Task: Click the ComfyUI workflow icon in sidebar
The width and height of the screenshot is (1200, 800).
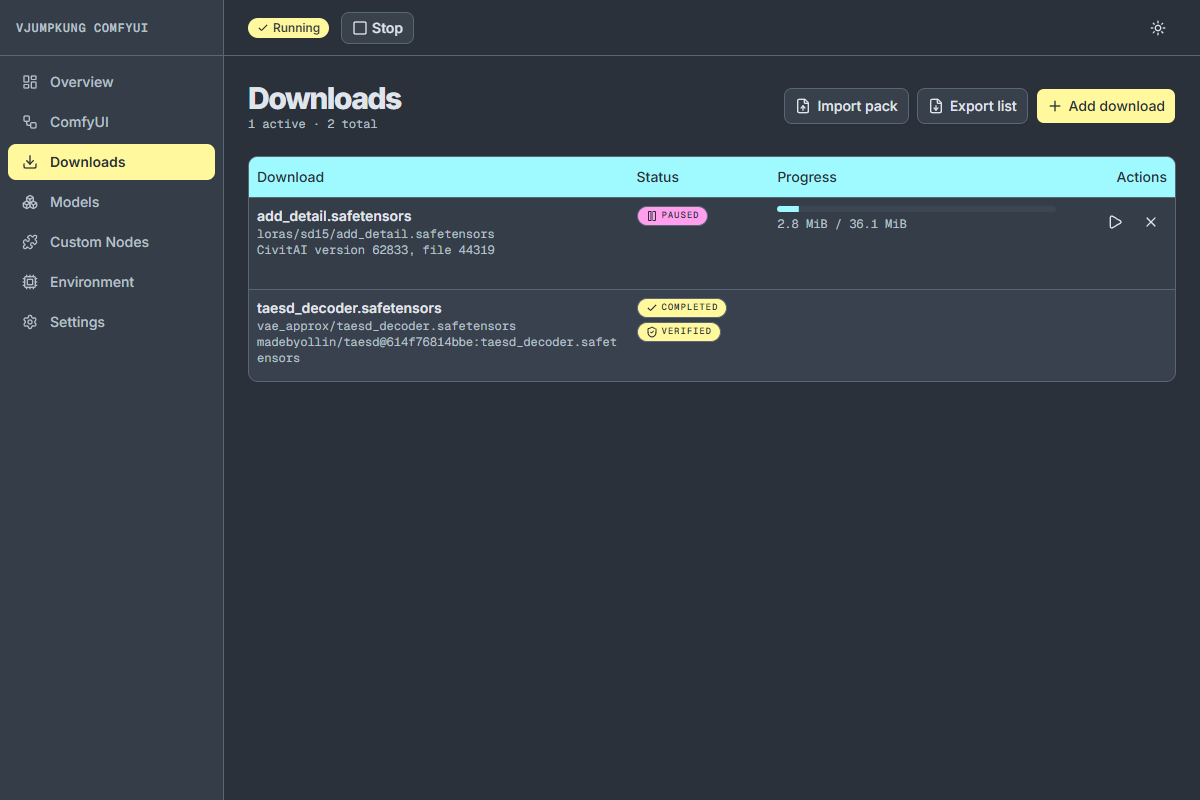Action: coord(30,122)
